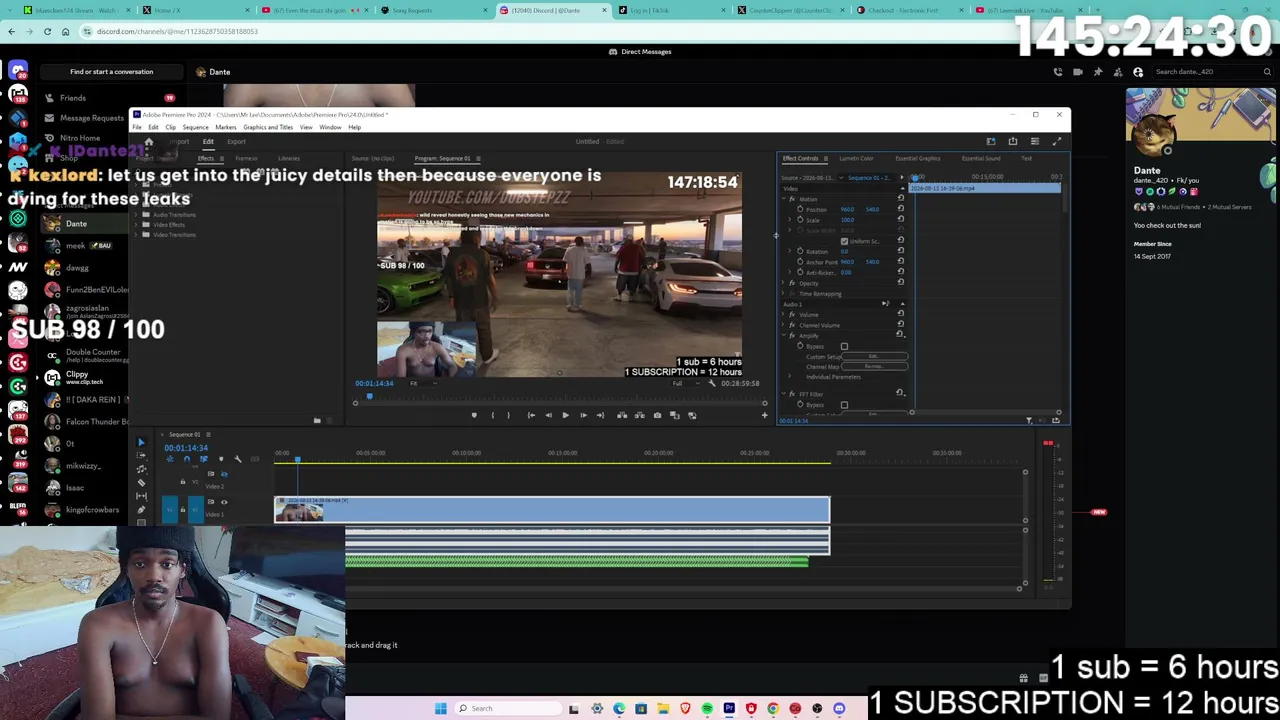
Task: Open Dante direct message in Discord list
Action: pos(76,224)
